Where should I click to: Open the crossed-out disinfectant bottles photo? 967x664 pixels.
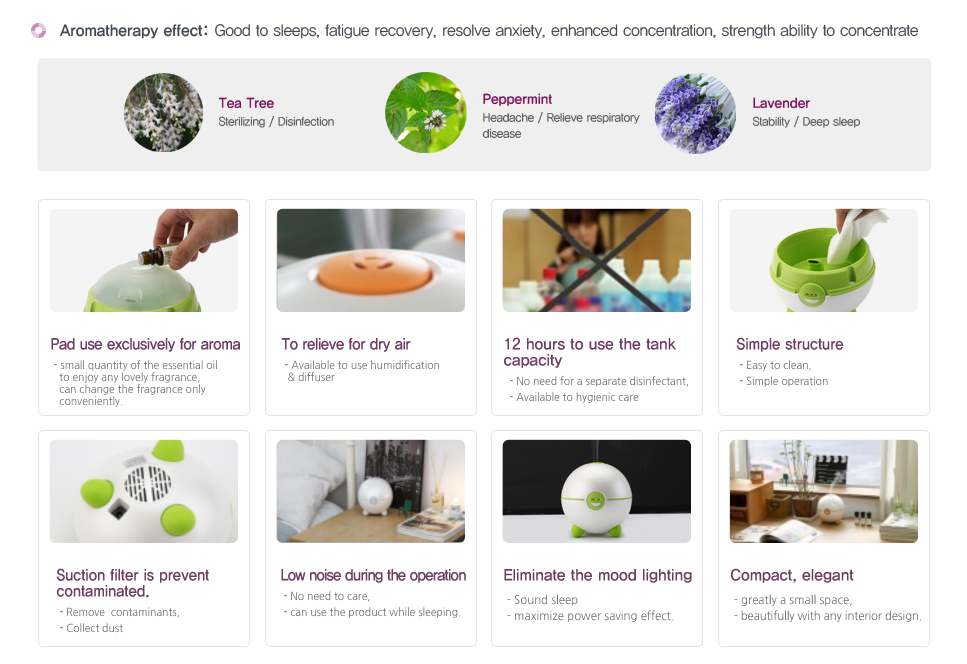point(597,260)
